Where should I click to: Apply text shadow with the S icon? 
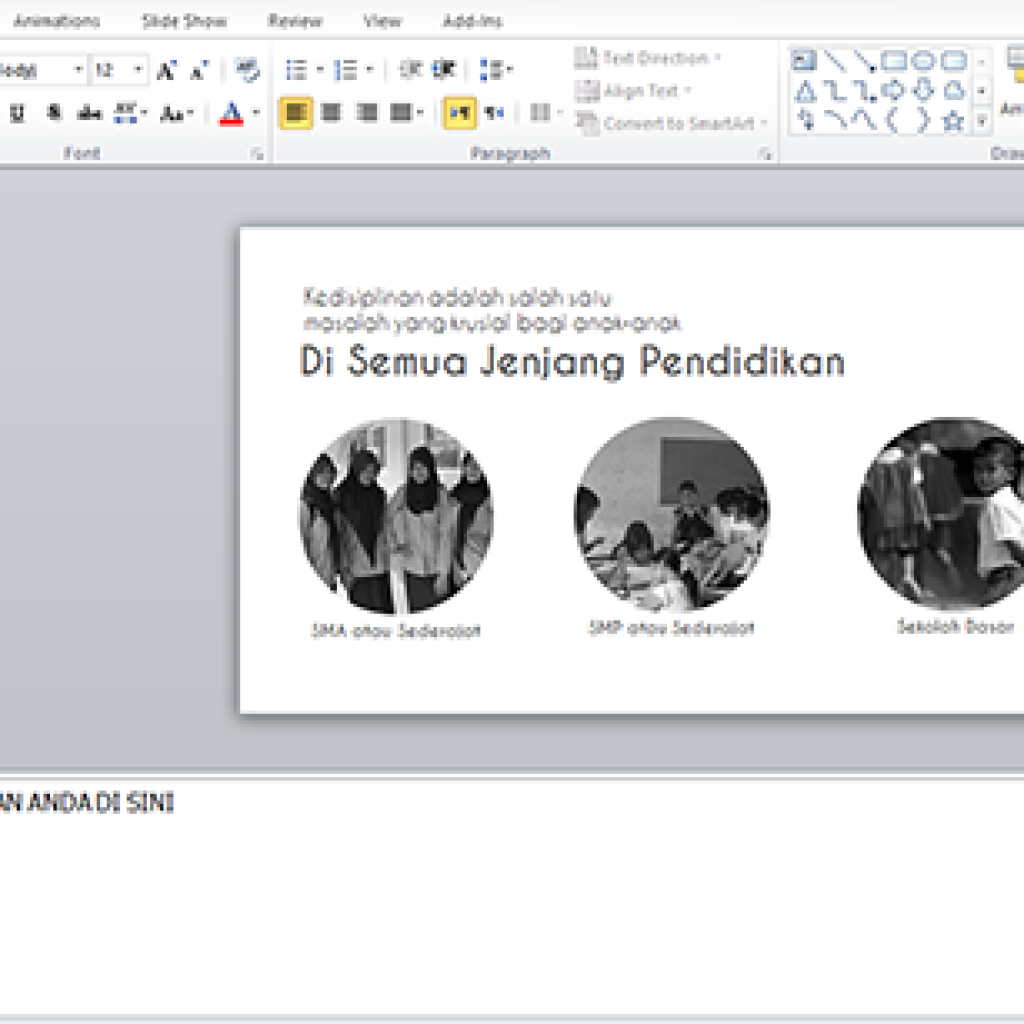(x=54, y=112)
